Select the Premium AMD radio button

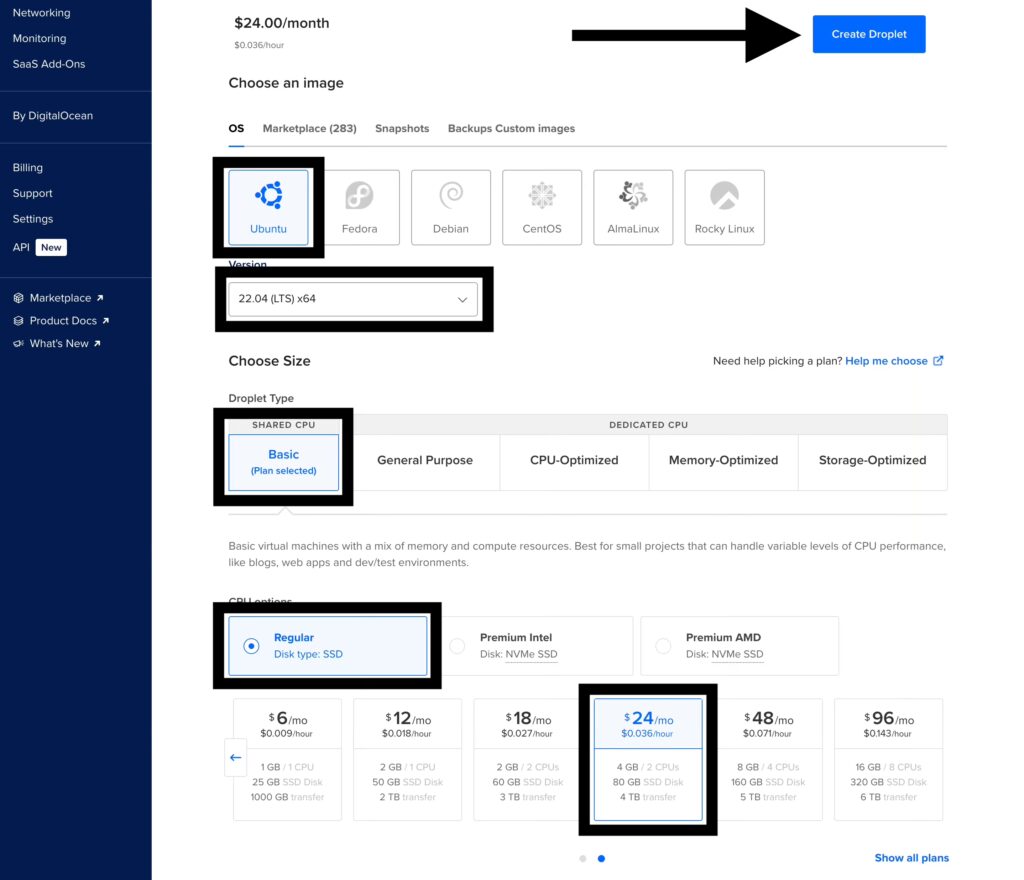coord(663,646)
